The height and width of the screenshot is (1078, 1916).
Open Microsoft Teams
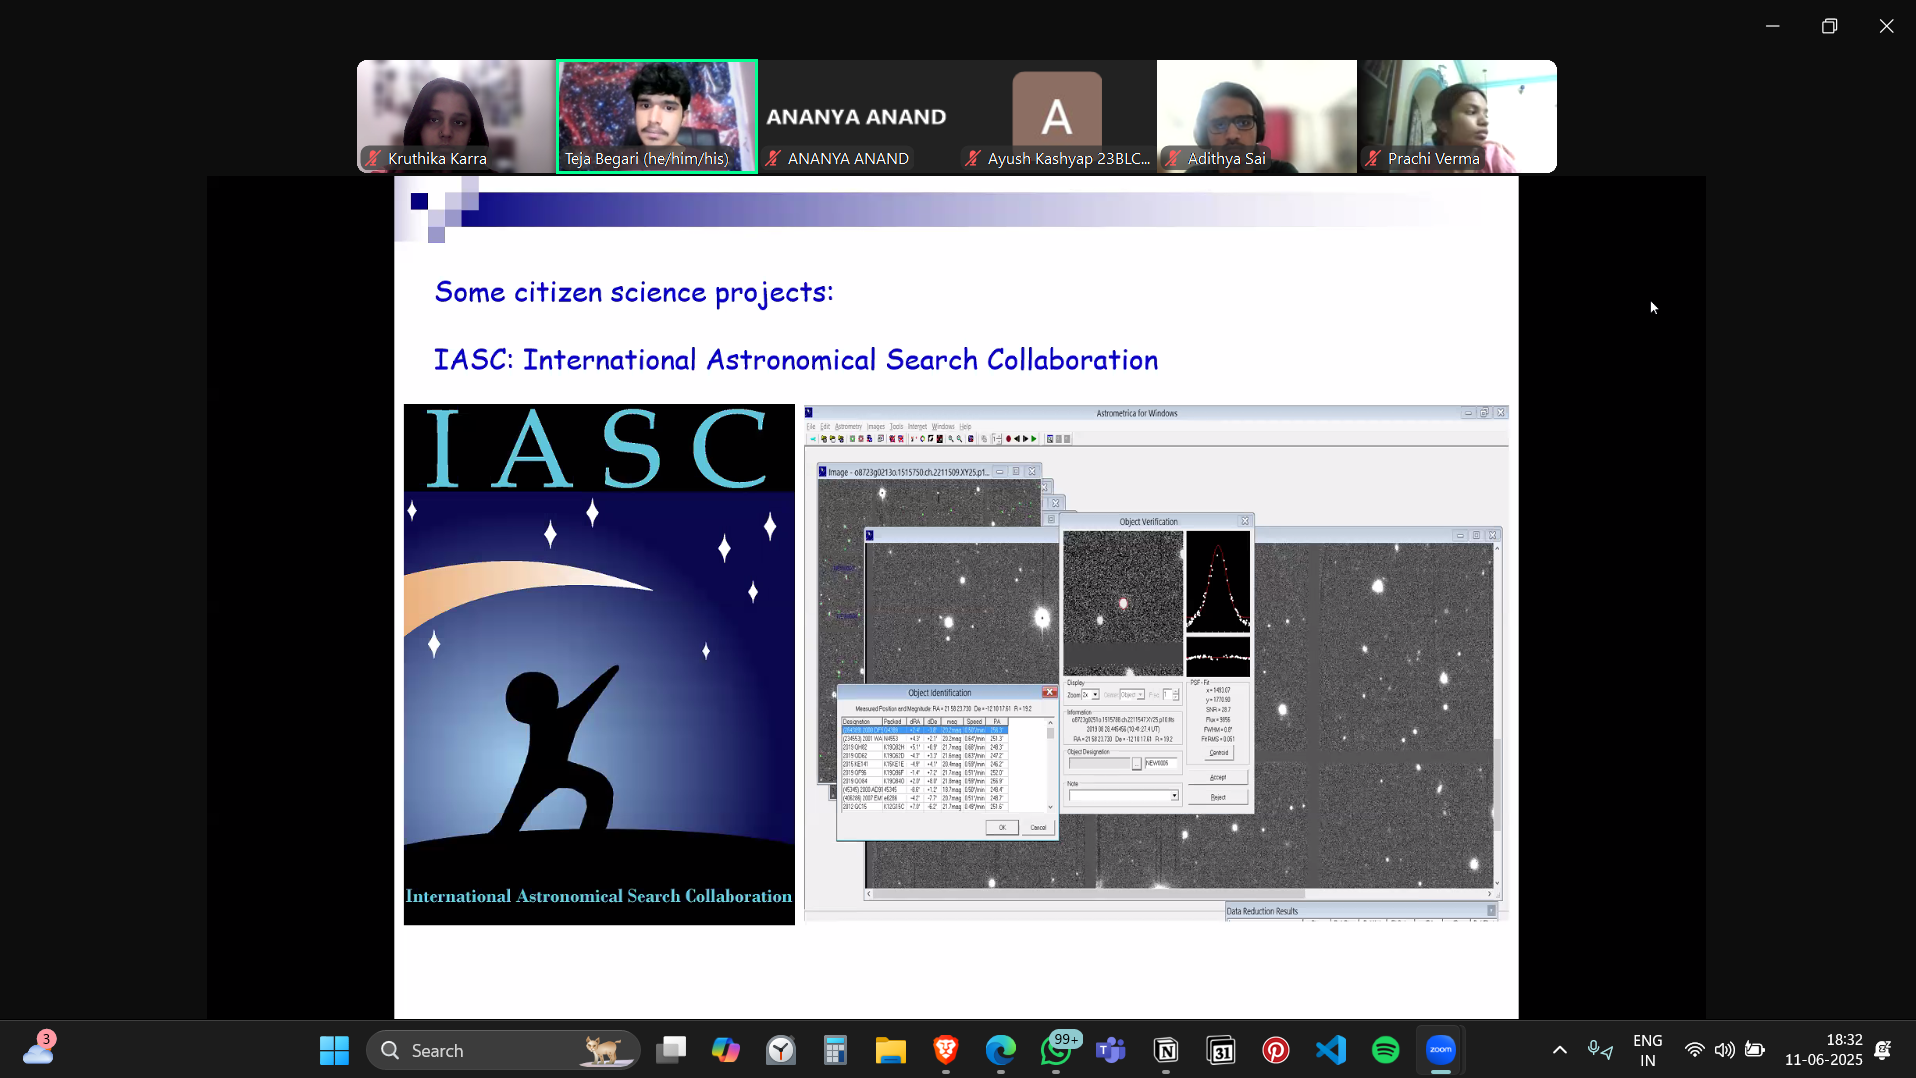1111,1050
